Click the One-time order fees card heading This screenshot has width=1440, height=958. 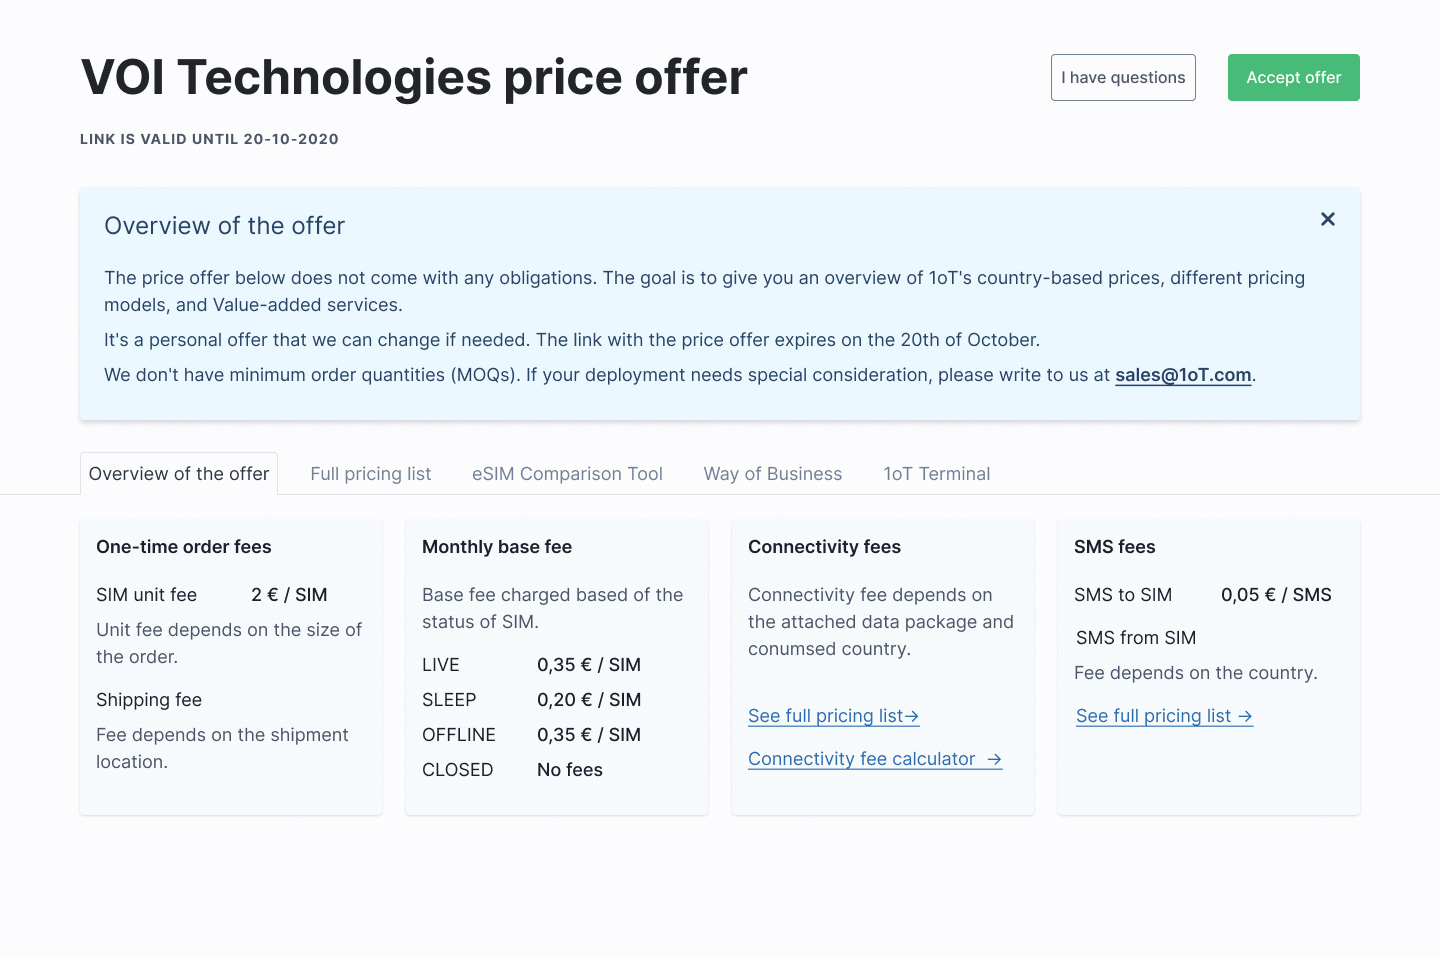[x=184, y=547]
